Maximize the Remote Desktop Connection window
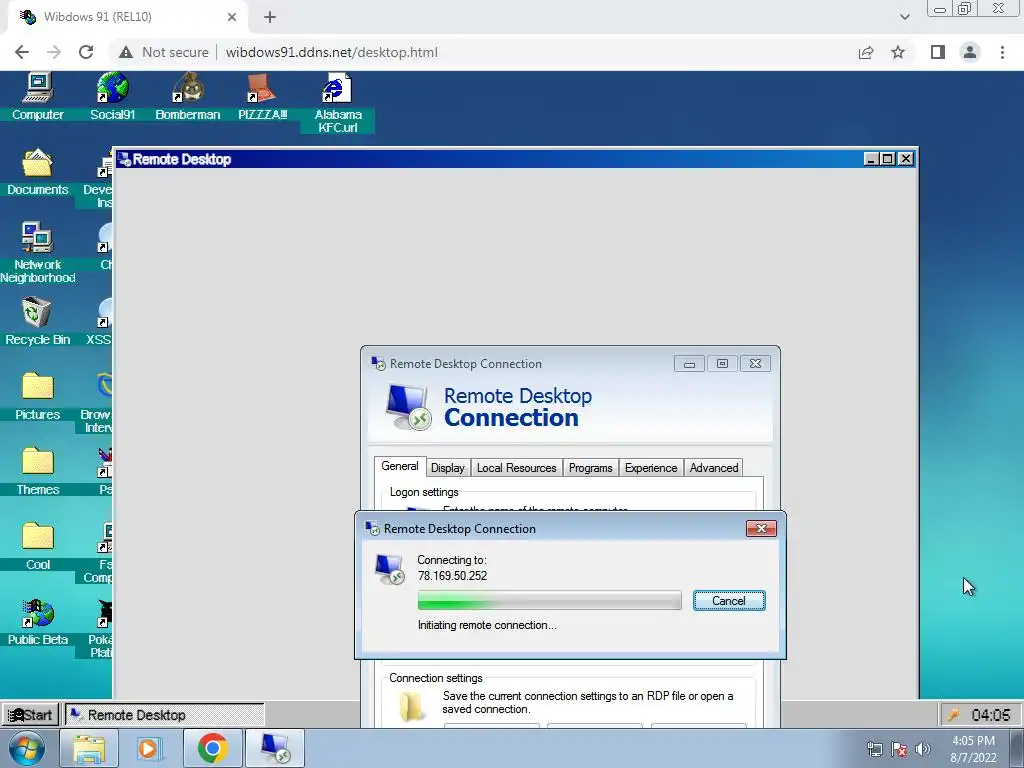This screenshot has height=768, width=1024. (722, 364)
